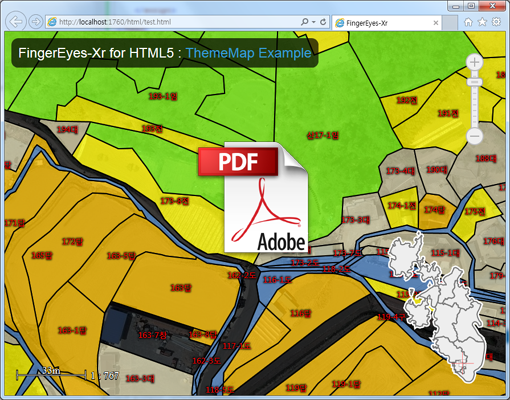Click the parcel label 191전
This screenshot has width=510, height=400.
(x=448, y=114)
